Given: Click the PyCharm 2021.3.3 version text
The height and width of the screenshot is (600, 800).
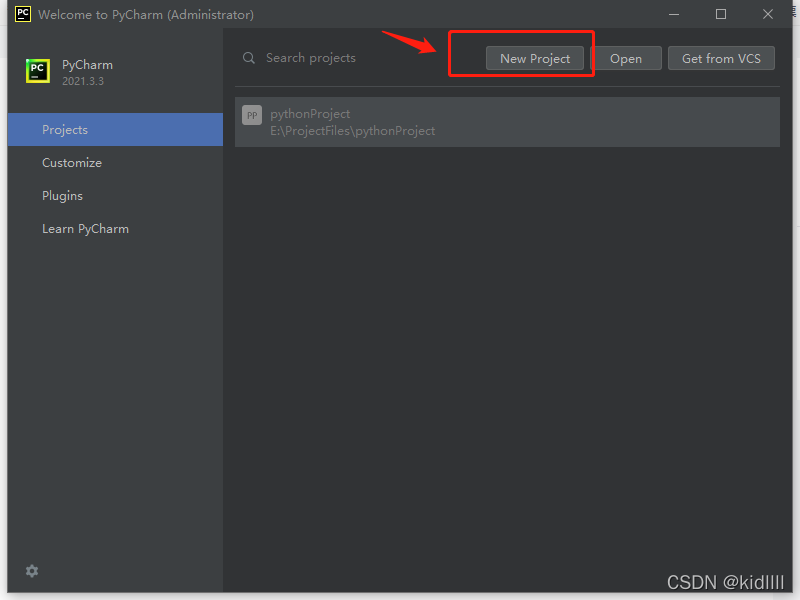Looking at the screenshot, I should (83, 81).
